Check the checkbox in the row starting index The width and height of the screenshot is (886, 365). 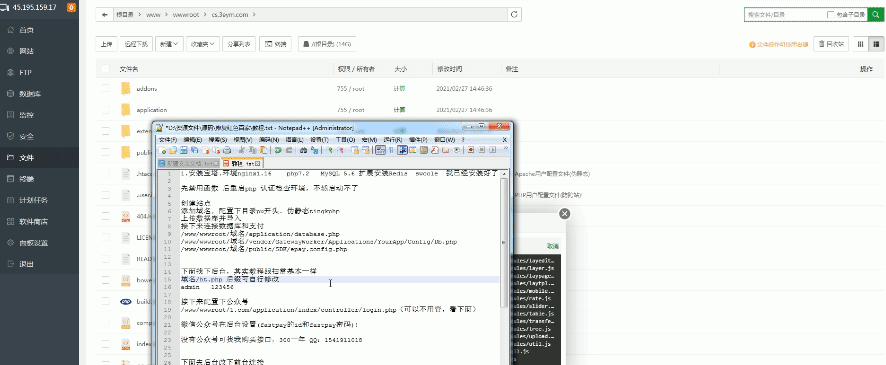106,344
